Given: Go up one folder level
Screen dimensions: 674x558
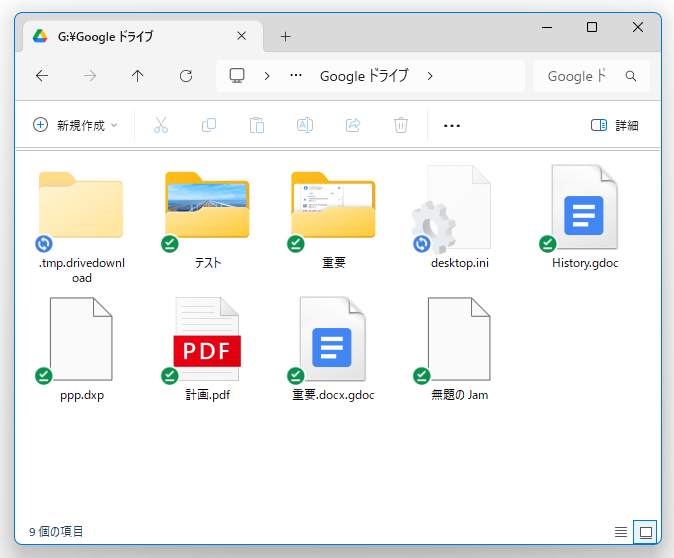Looking at the screenshot, I should tap(138, 76).
